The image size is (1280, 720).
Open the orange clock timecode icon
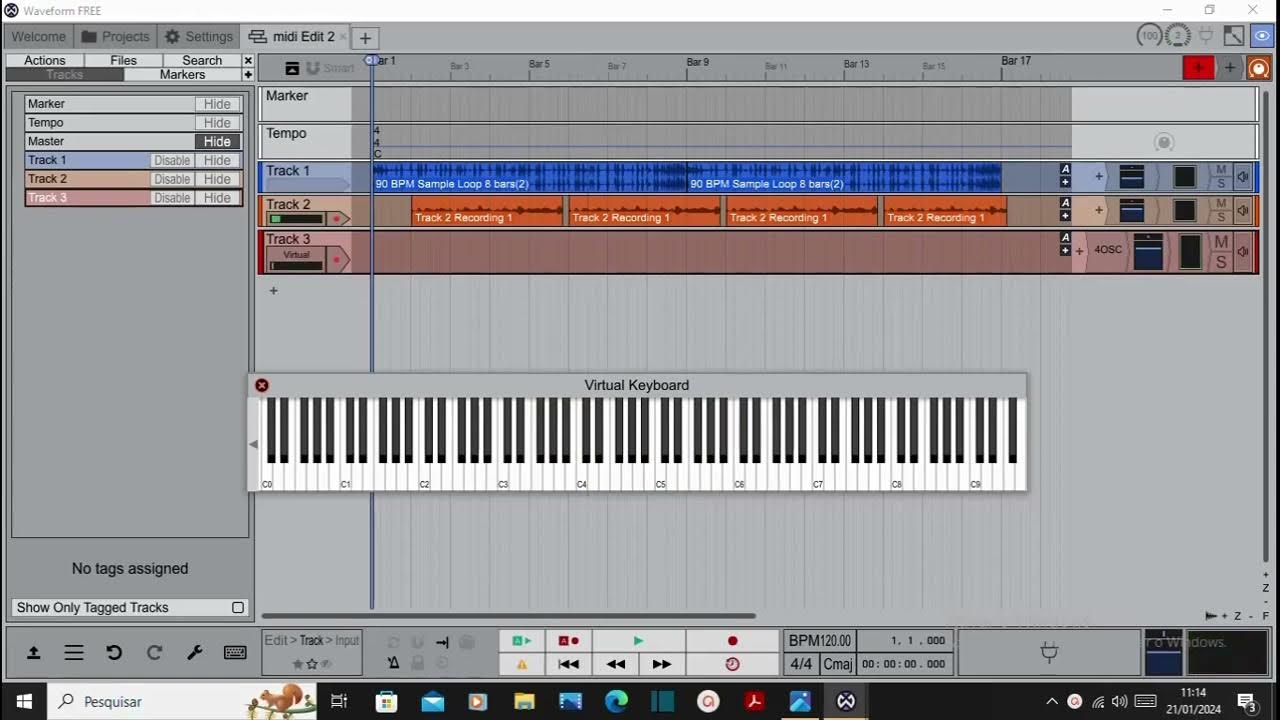[x=732, y=664]
